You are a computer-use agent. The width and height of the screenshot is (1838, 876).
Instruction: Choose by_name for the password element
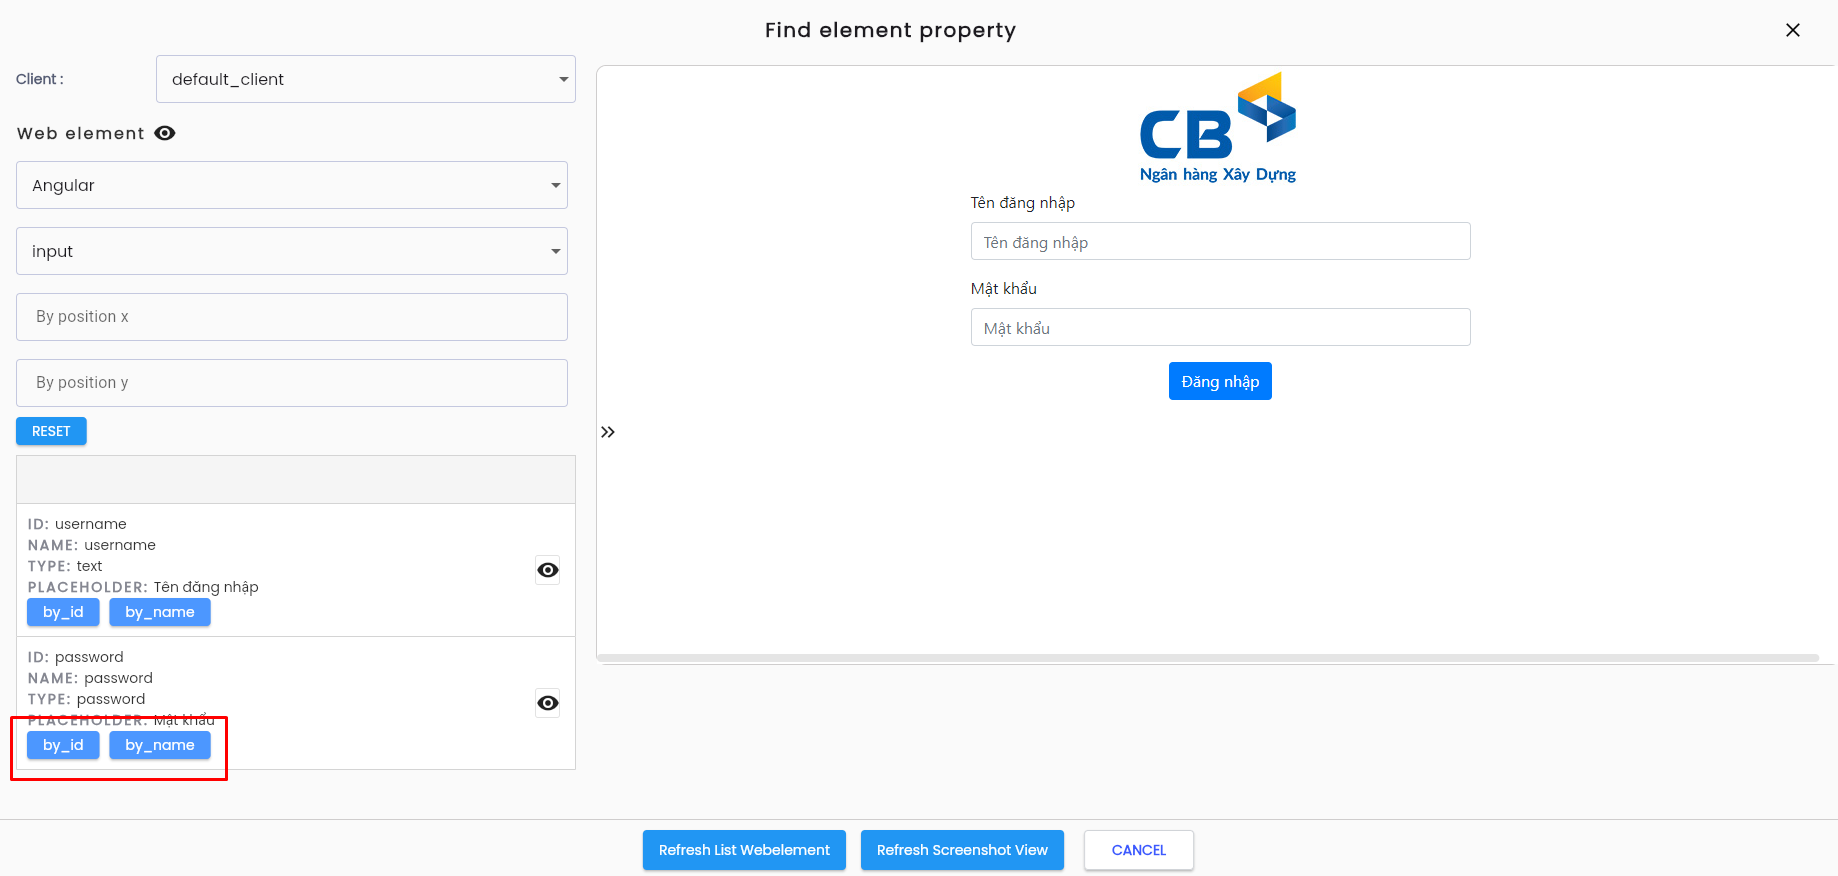tap(160, 745)
